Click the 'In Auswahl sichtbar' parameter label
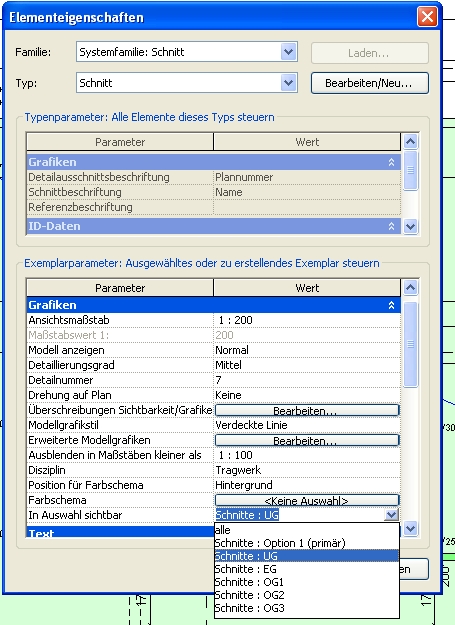The width and height of the screenshot is (455, 625). pos(75,515)
